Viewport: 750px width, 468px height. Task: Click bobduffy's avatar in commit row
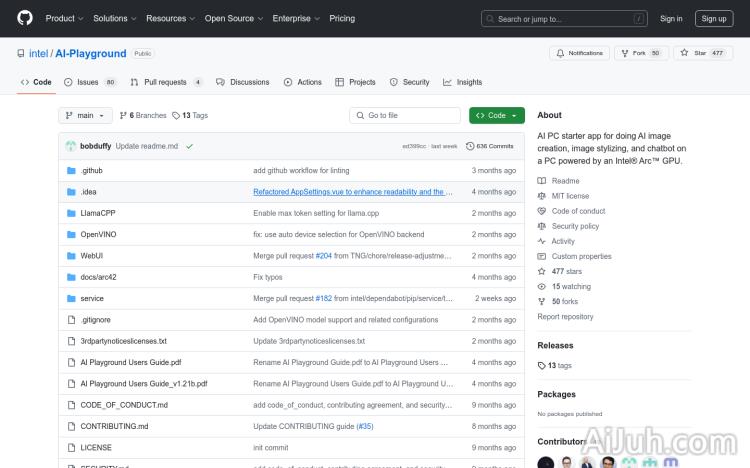[x=71, y=146]
